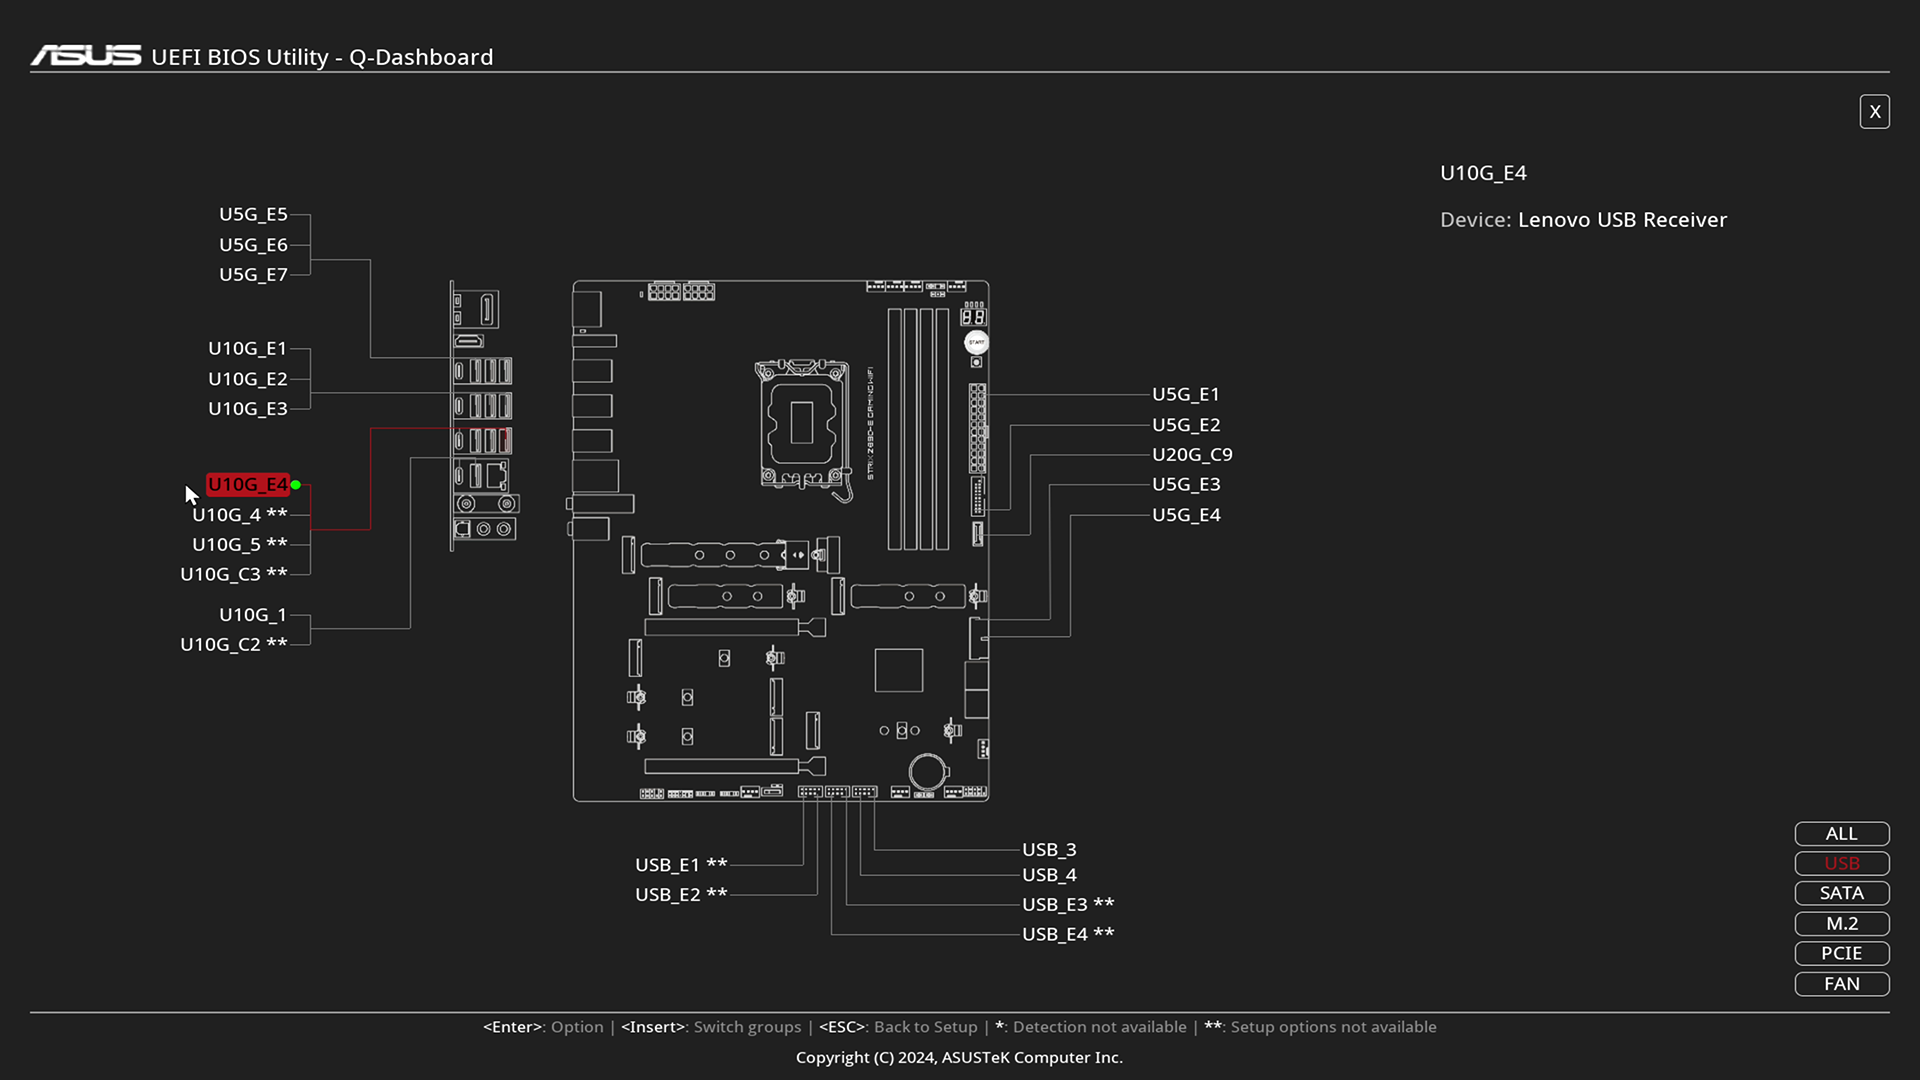
Task: Click the green indicator dot beside U10G_E4
Action: [296, 485]
